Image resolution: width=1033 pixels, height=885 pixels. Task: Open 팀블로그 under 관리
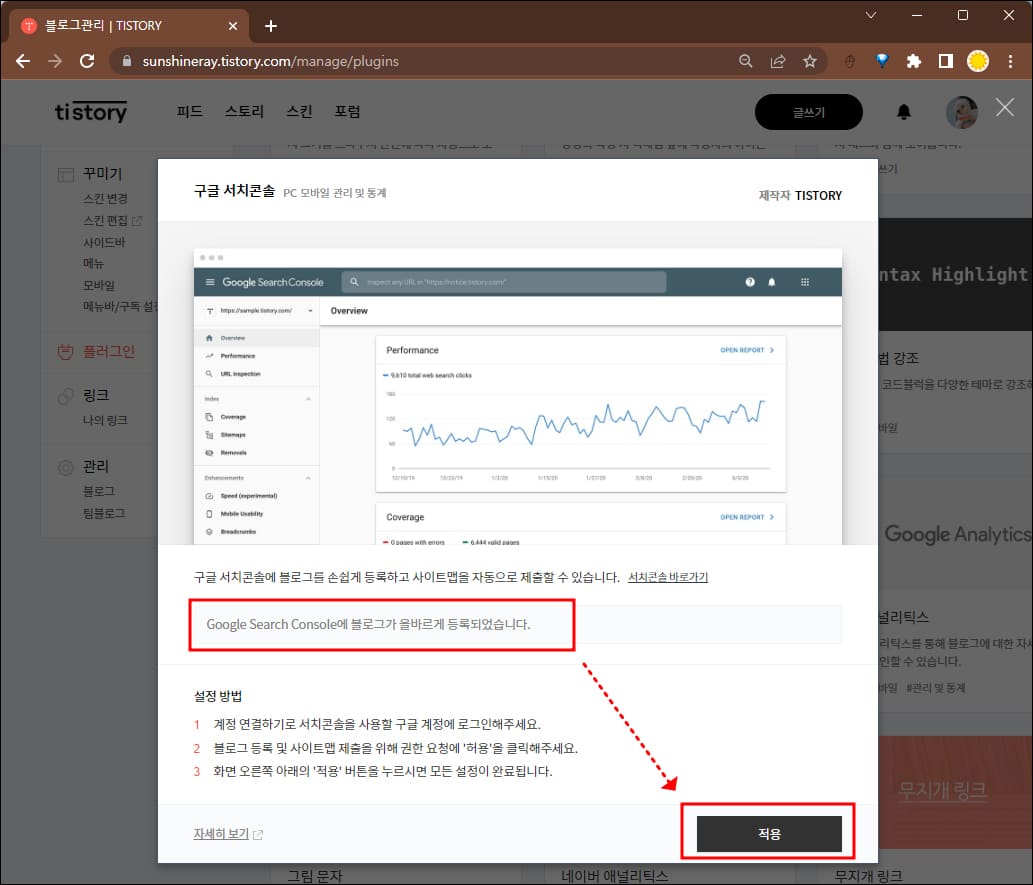click(103, 513)
